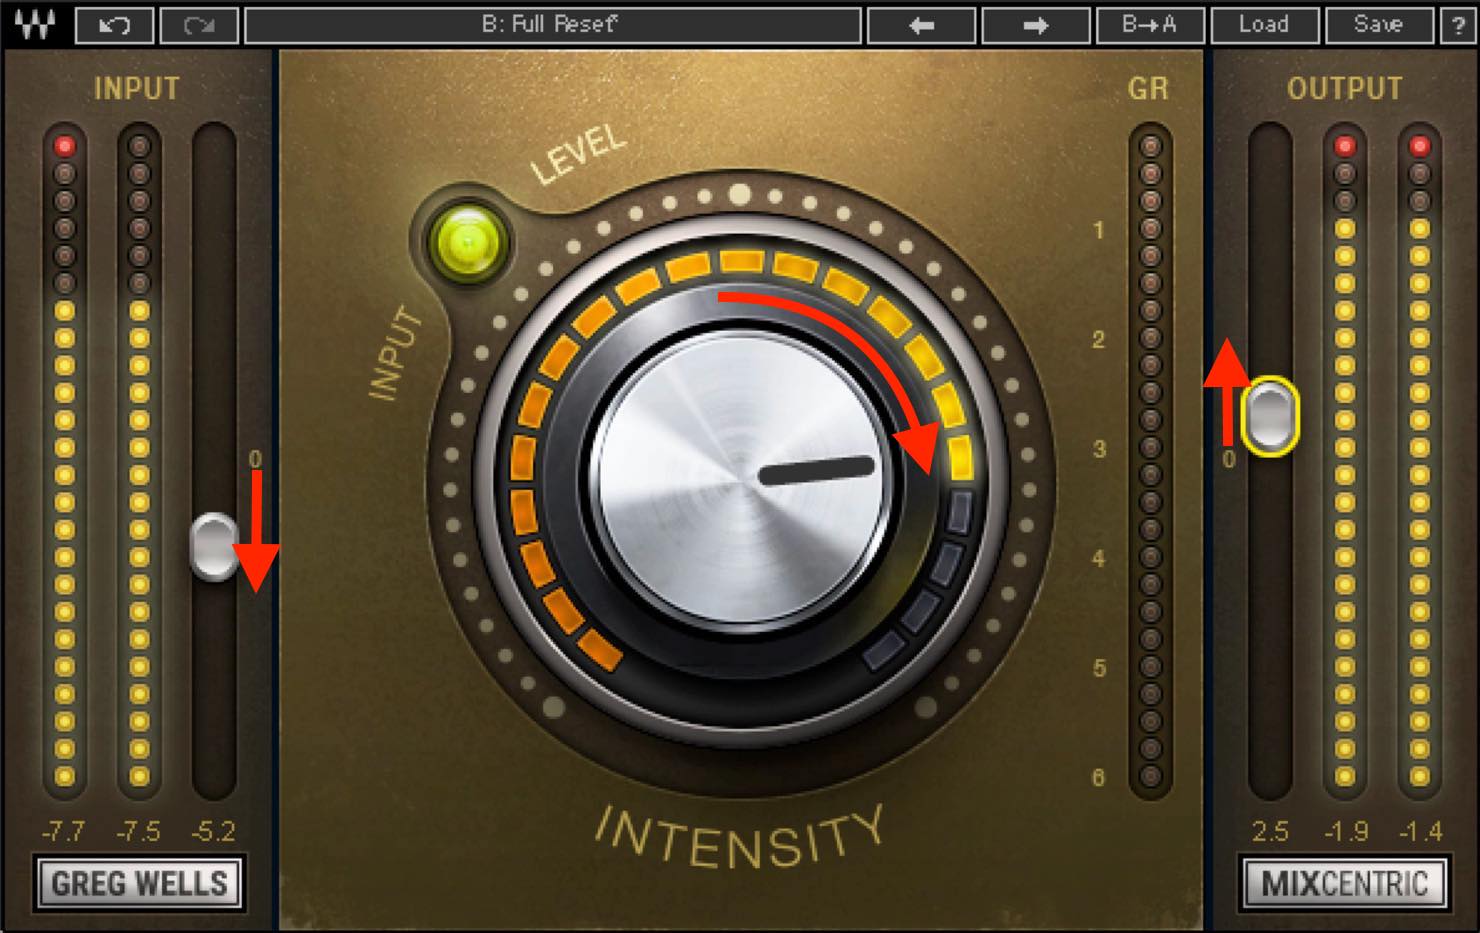Go to previous preset with left arrow
Image resolution: width=1480 pixels, height=933 pixels.
click(x=922, y=25)
